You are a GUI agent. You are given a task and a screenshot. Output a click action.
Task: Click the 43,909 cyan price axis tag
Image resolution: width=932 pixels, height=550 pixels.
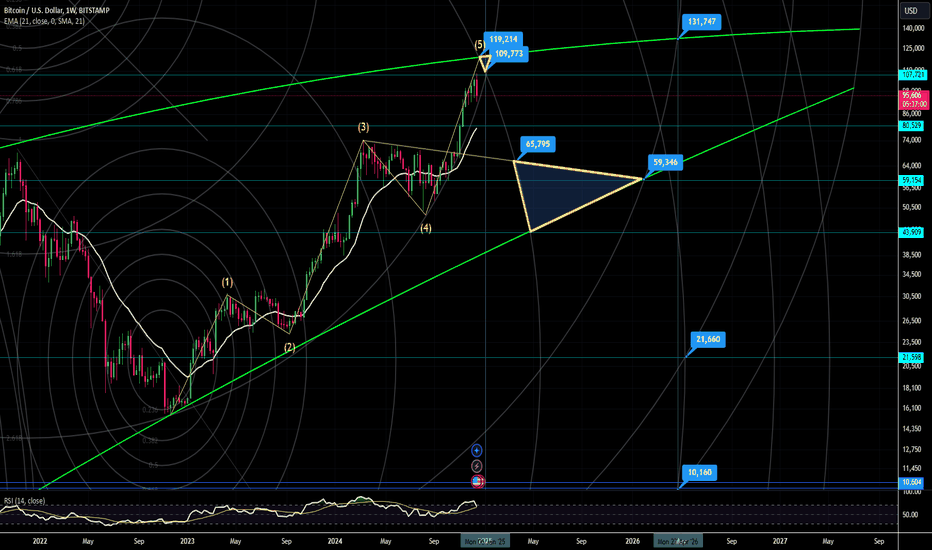(911, 232)
